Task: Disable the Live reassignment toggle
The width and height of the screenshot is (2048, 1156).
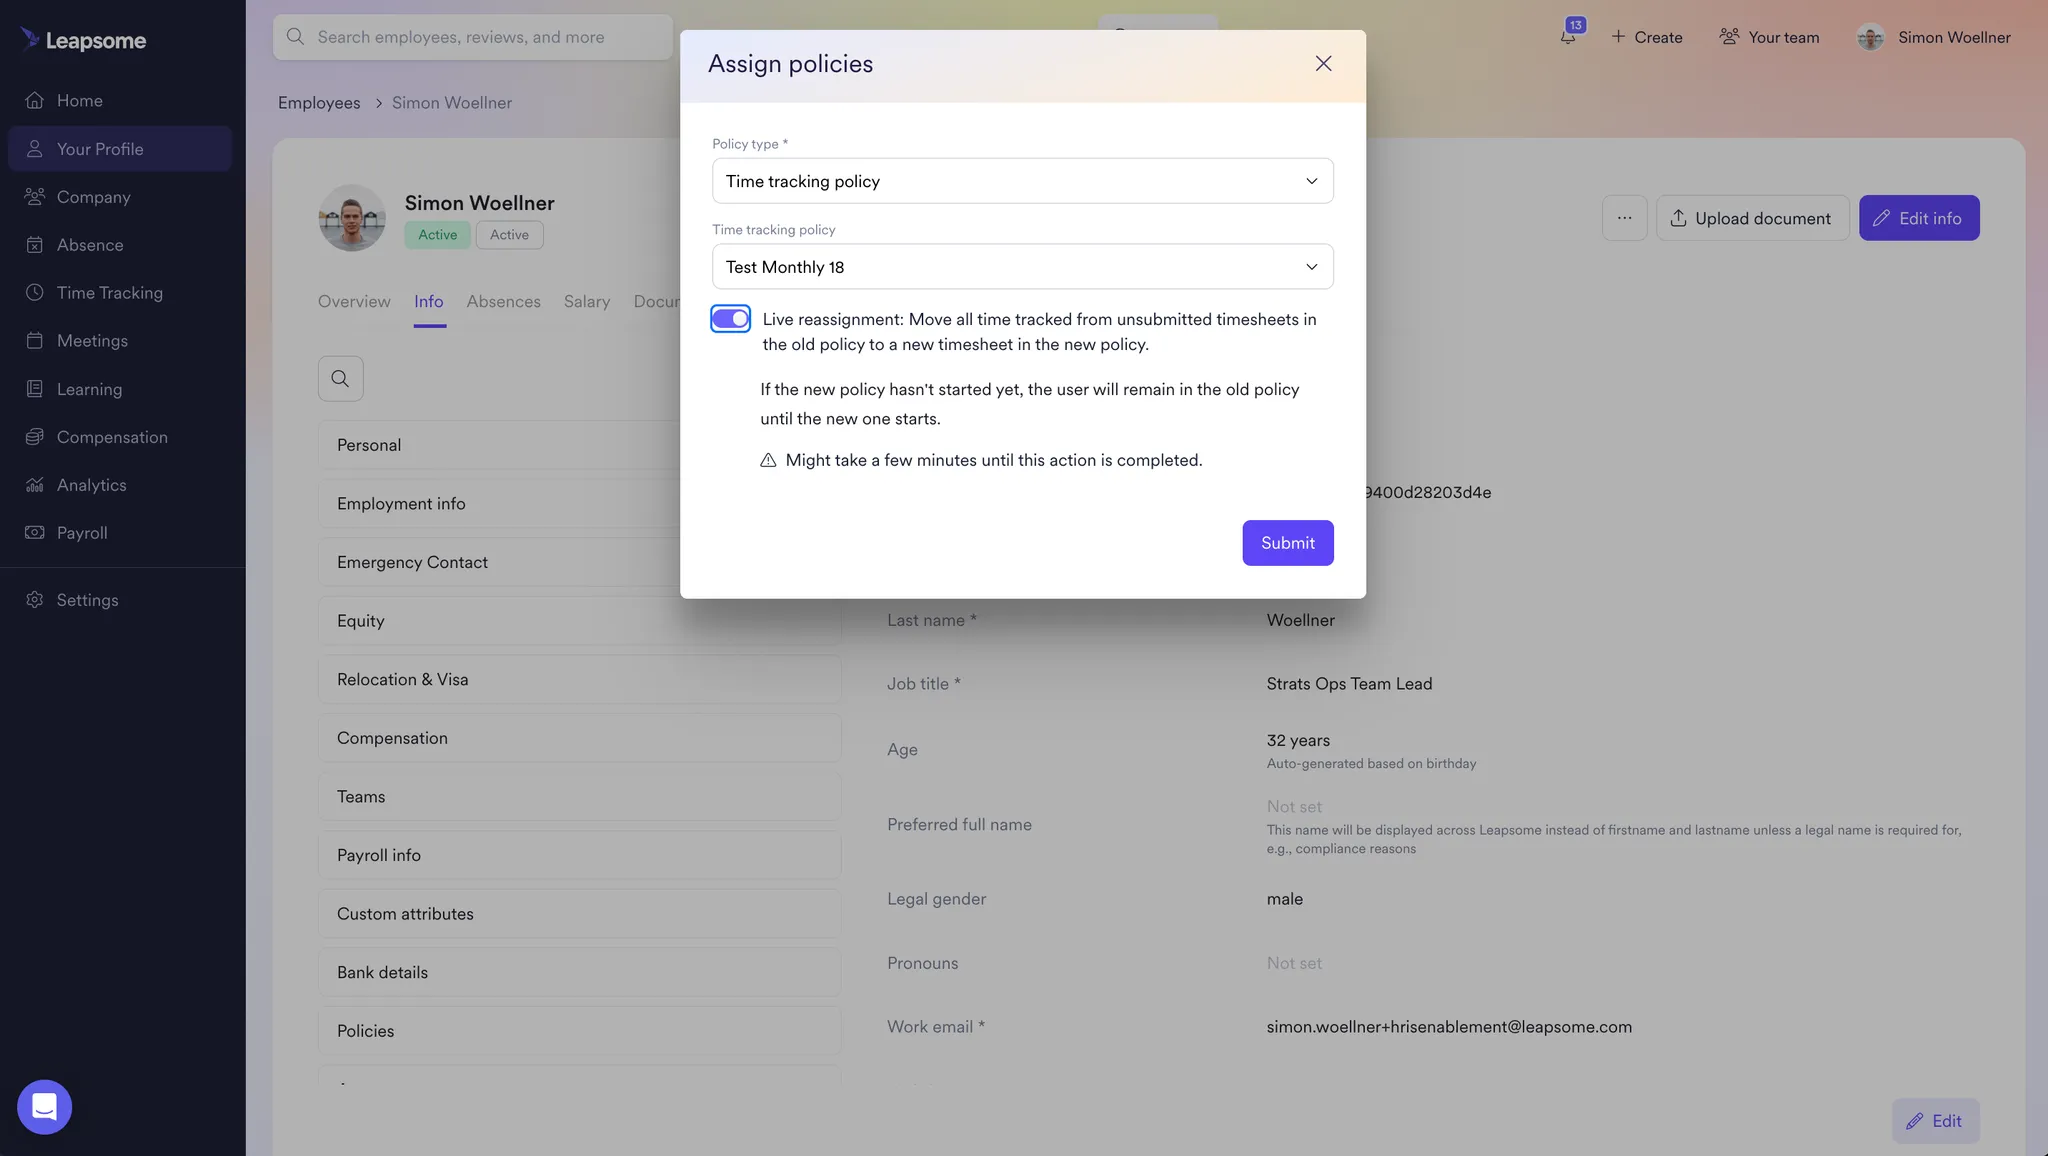Action: click(729, 318)
